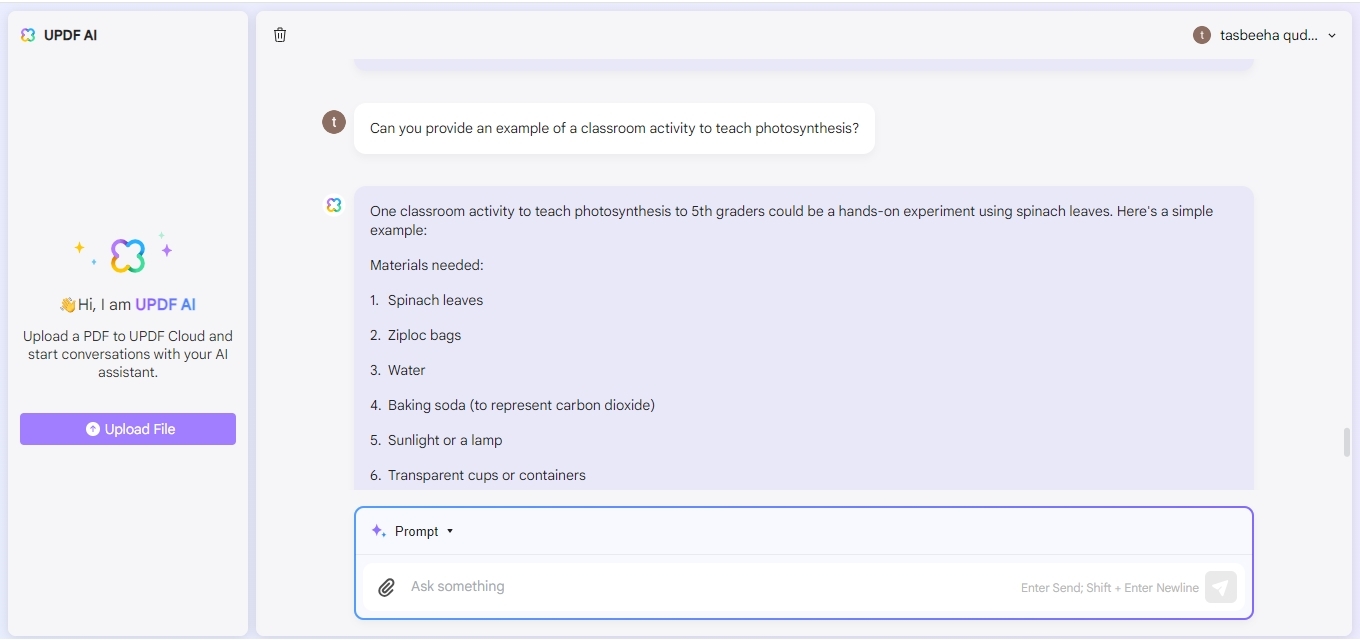Image resolution: width=1360 pixels, height=640 pixels.
Task: Click the UPDF AI avatar next to the response
Action: (334, 205)
